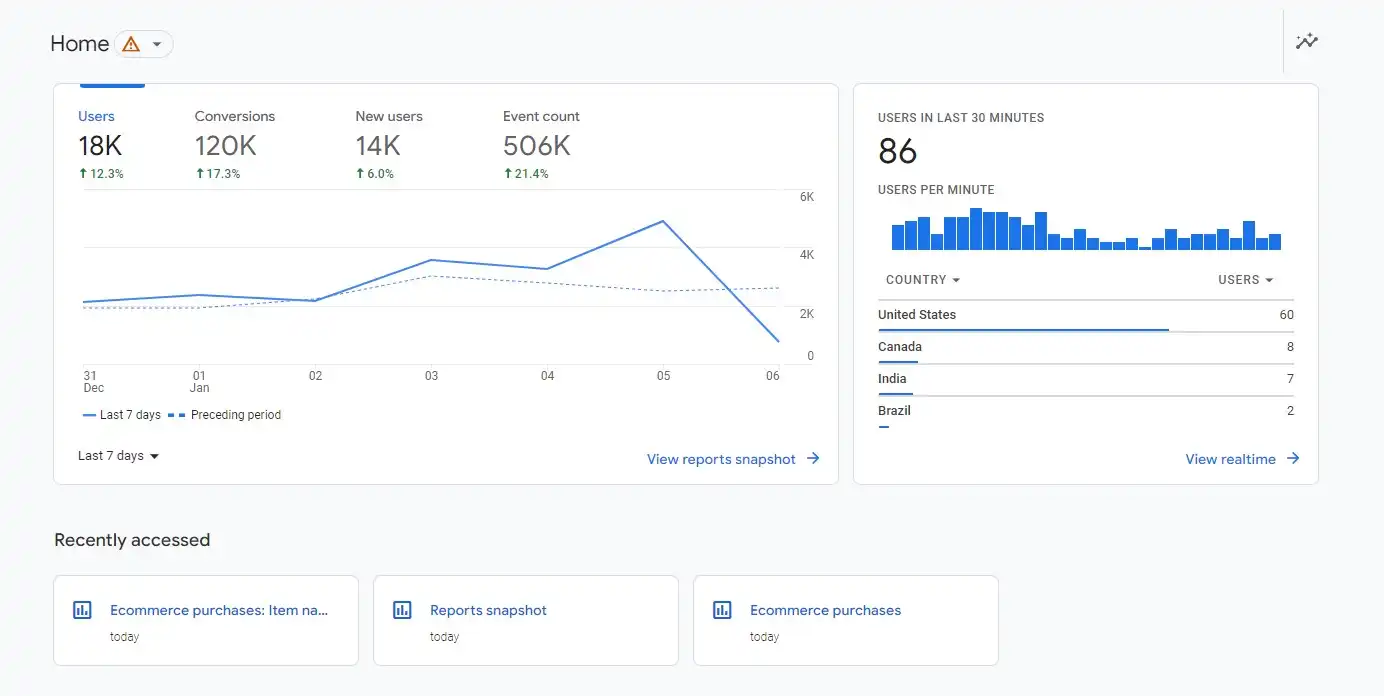Viewport: 1384px width, 696px height.
Task: Select the New users metric tab
Action: point(389,144)
